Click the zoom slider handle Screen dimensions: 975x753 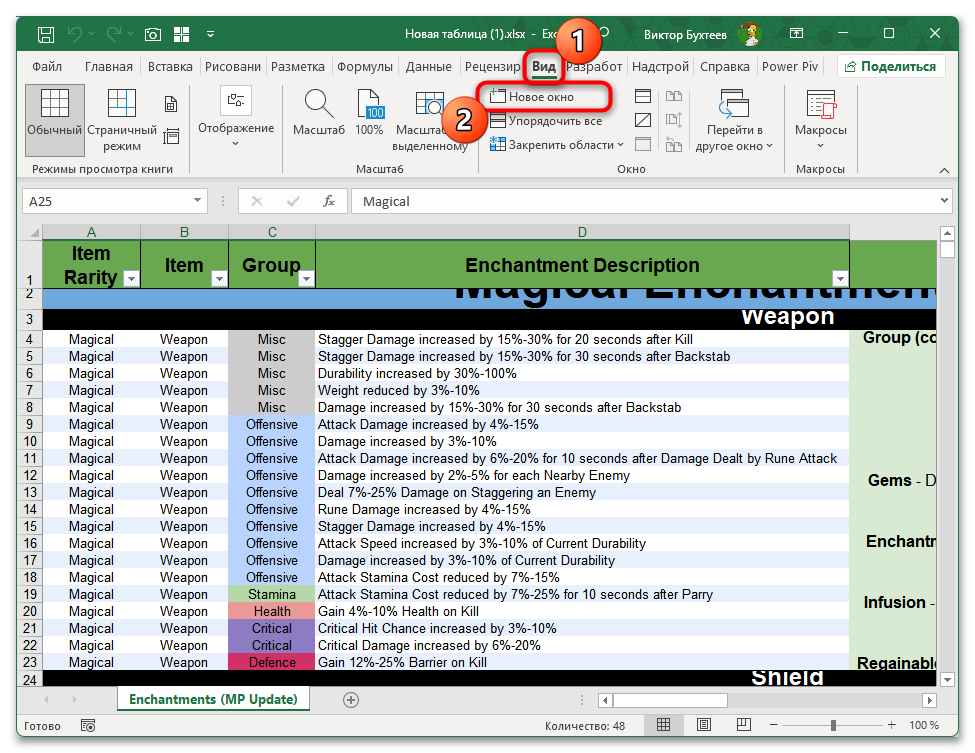coord(833,725)
